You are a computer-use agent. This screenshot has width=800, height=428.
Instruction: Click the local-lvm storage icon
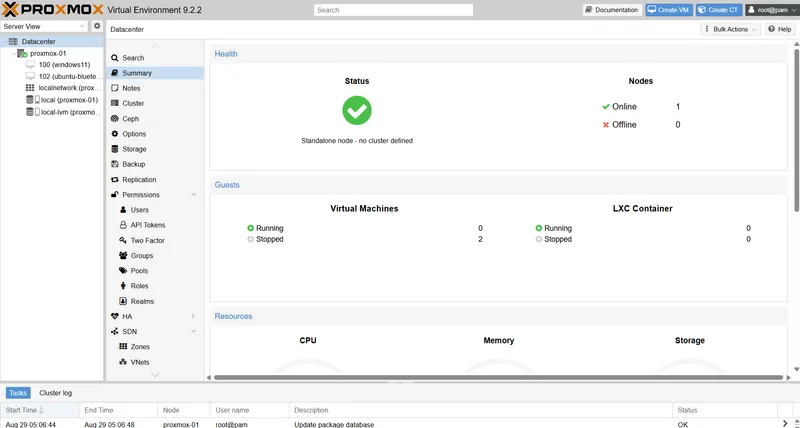30,112
